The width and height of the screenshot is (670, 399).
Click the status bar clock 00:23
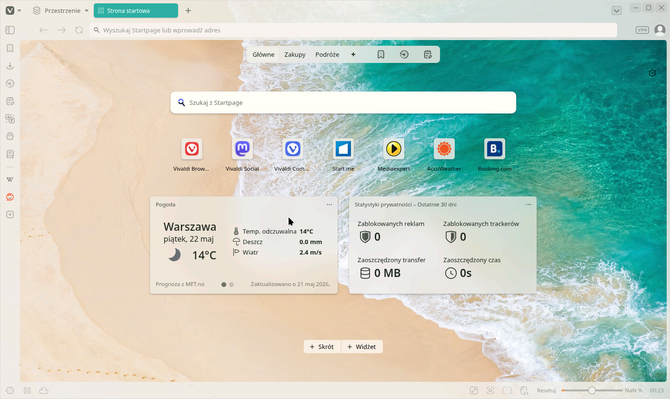pyautogui.click(x=657, y=390)
